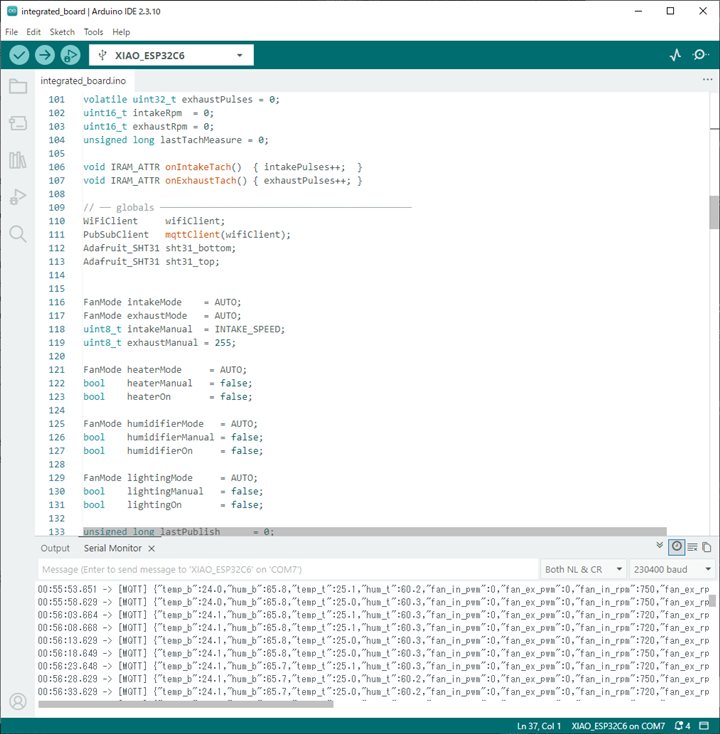Open the Serial Monitor magnifier icon in toolbar
The height and width of the screenshot is (734, 720).
pyautogui.click(x=700, y=55)
